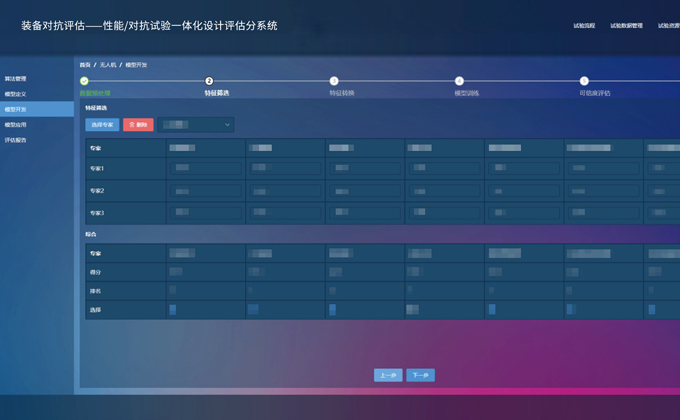Open first dropdown field in 专家1 row
This screenshot has height=420, width=680.
click(206, 169)
